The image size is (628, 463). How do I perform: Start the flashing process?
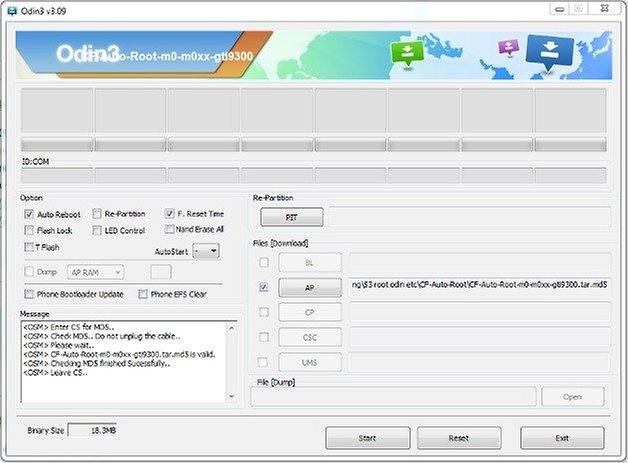368,438
